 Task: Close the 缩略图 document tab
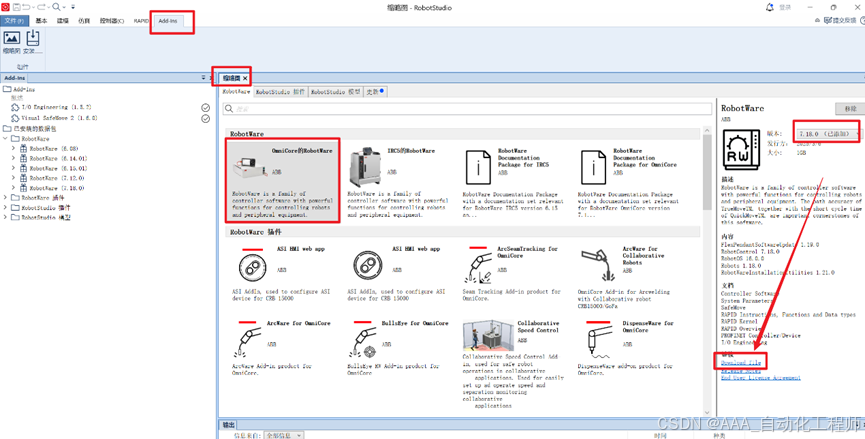(x=245, y=78)
